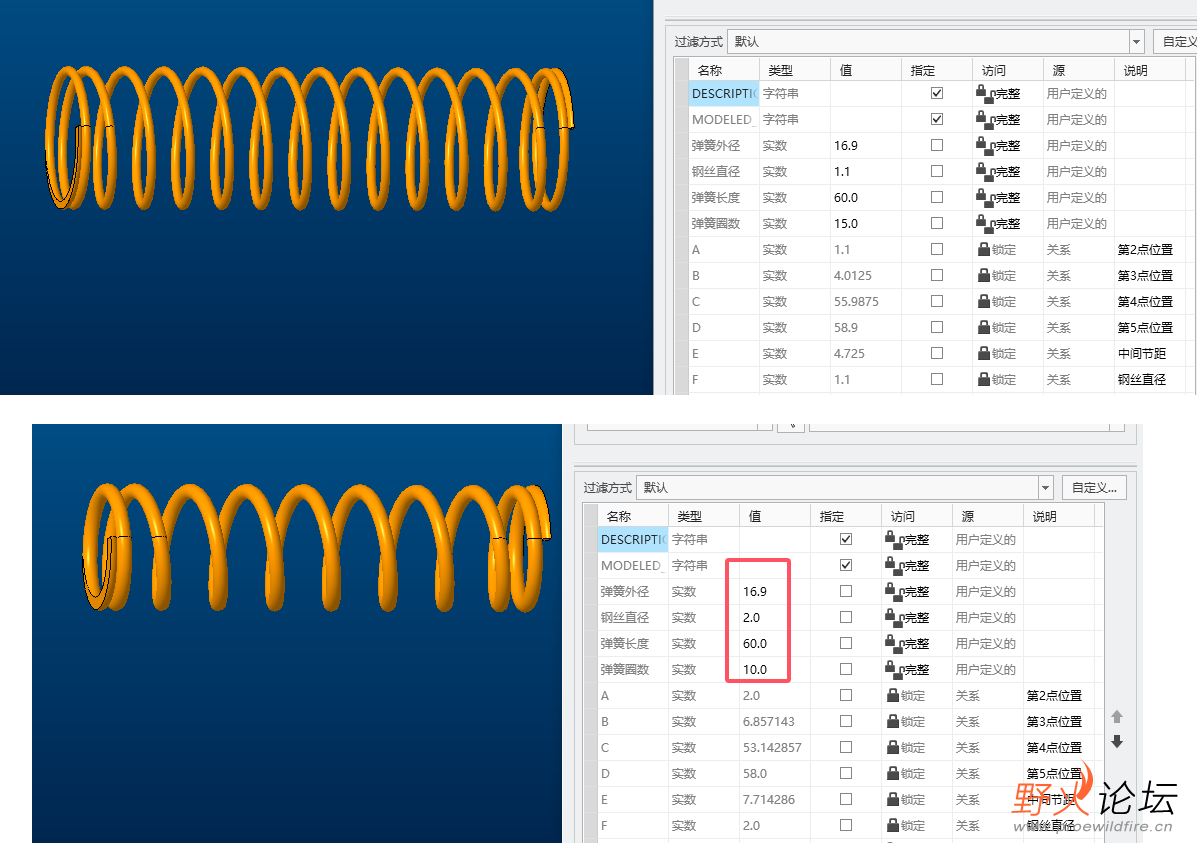1197x843 pixels.
Task: Click the 中间节距 description in the upper table
Action: [x=1141, y=353]
